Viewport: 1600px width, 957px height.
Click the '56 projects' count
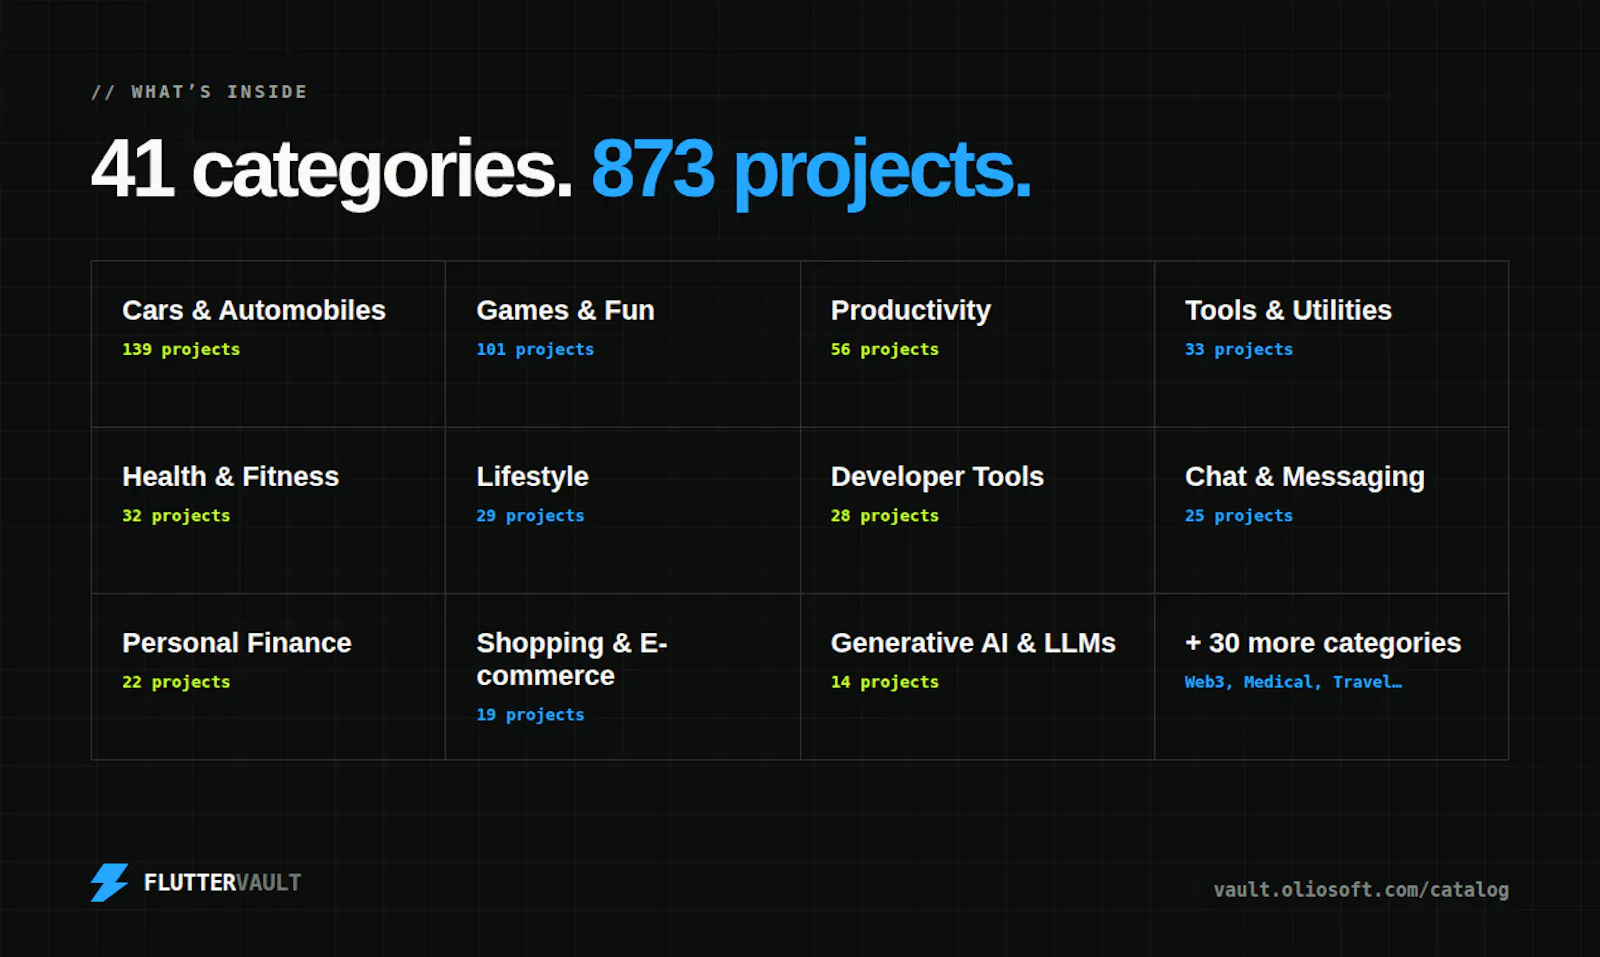[x=885, y=349]
